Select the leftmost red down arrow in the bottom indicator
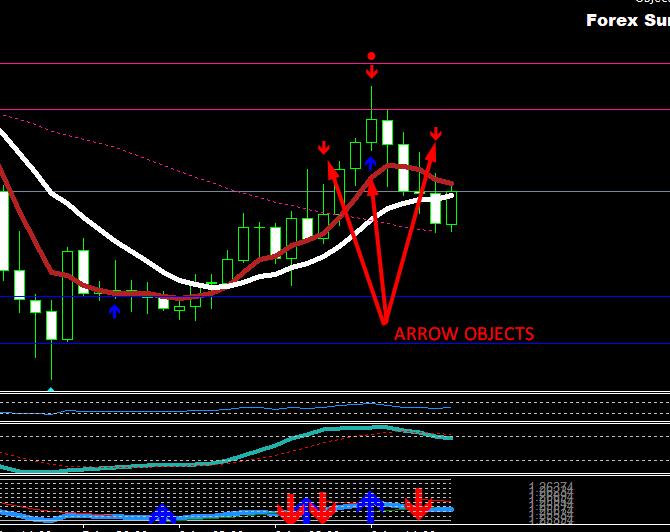The height and width of the screenshot is (532, 670). click(x=291, y=508)
